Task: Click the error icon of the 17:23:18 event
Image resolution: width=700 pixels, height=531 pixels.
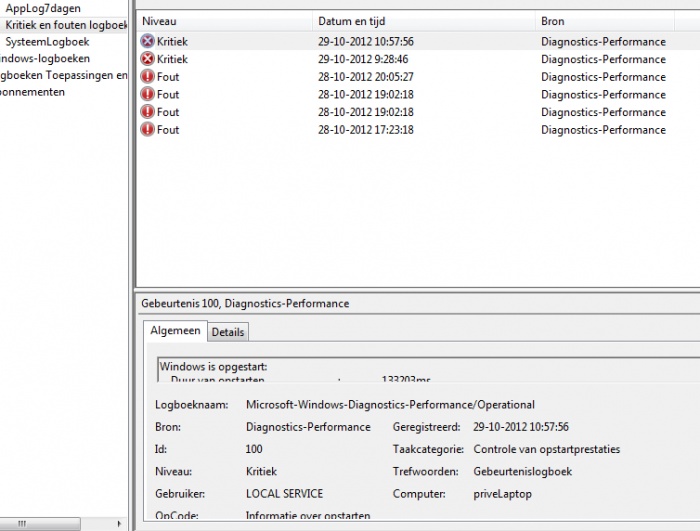Action: (x=148, y=130)
